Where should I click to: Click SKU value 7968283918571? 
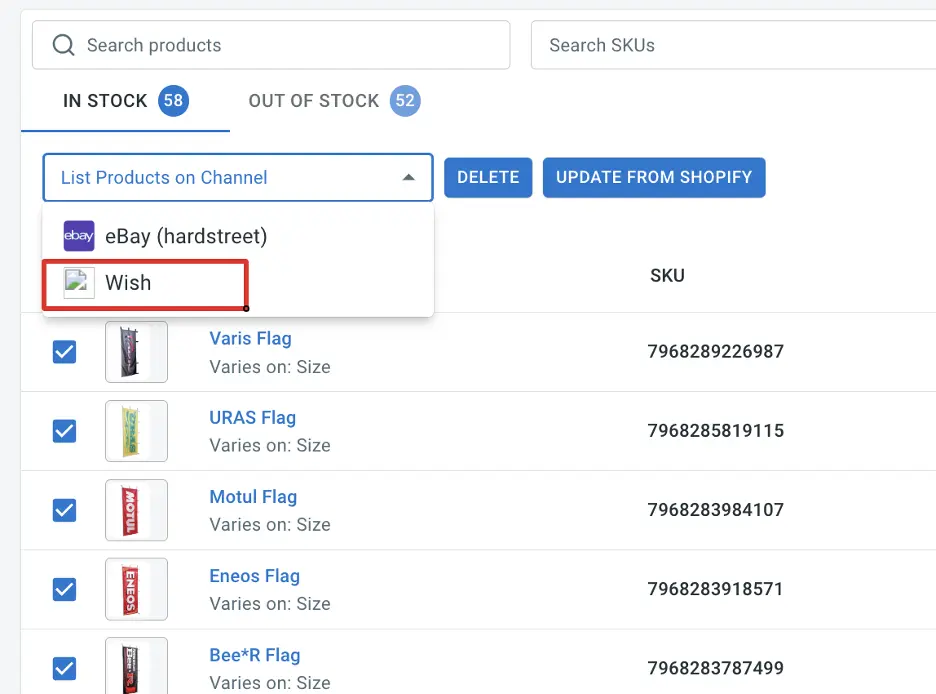[715, 589]
